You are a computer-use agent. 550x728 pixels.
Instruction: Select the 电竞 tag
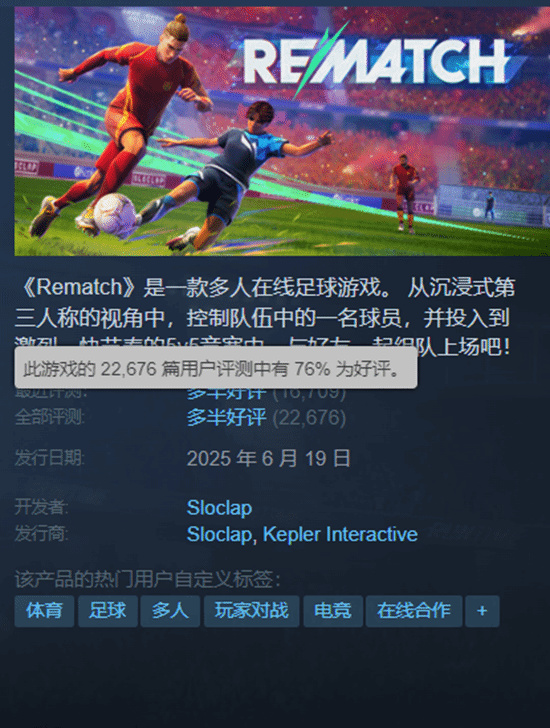tap(333, 611)
